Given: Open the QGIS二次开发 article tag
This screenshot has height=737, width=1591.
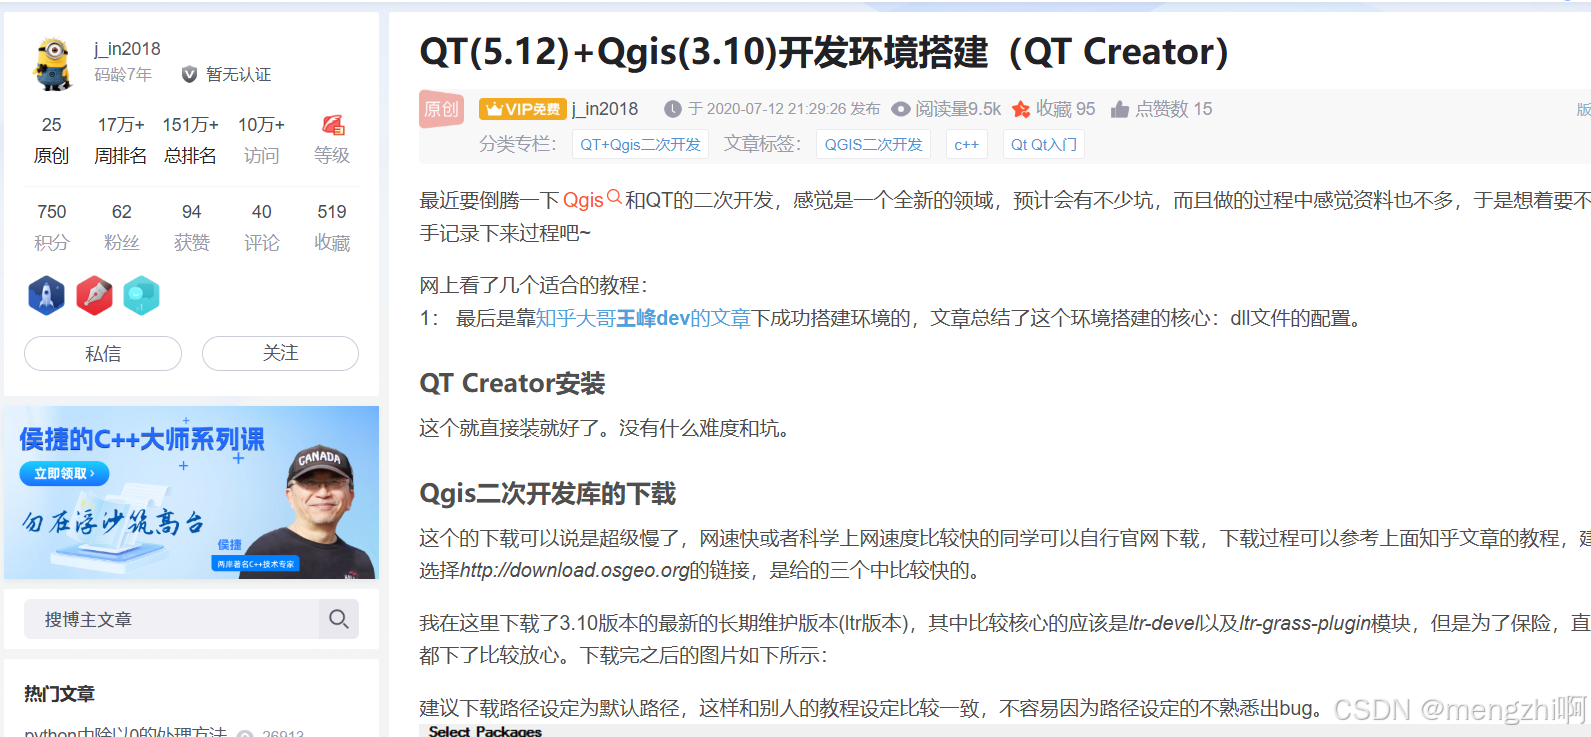Looking at the screenshot, I should (x=873, y=144).
